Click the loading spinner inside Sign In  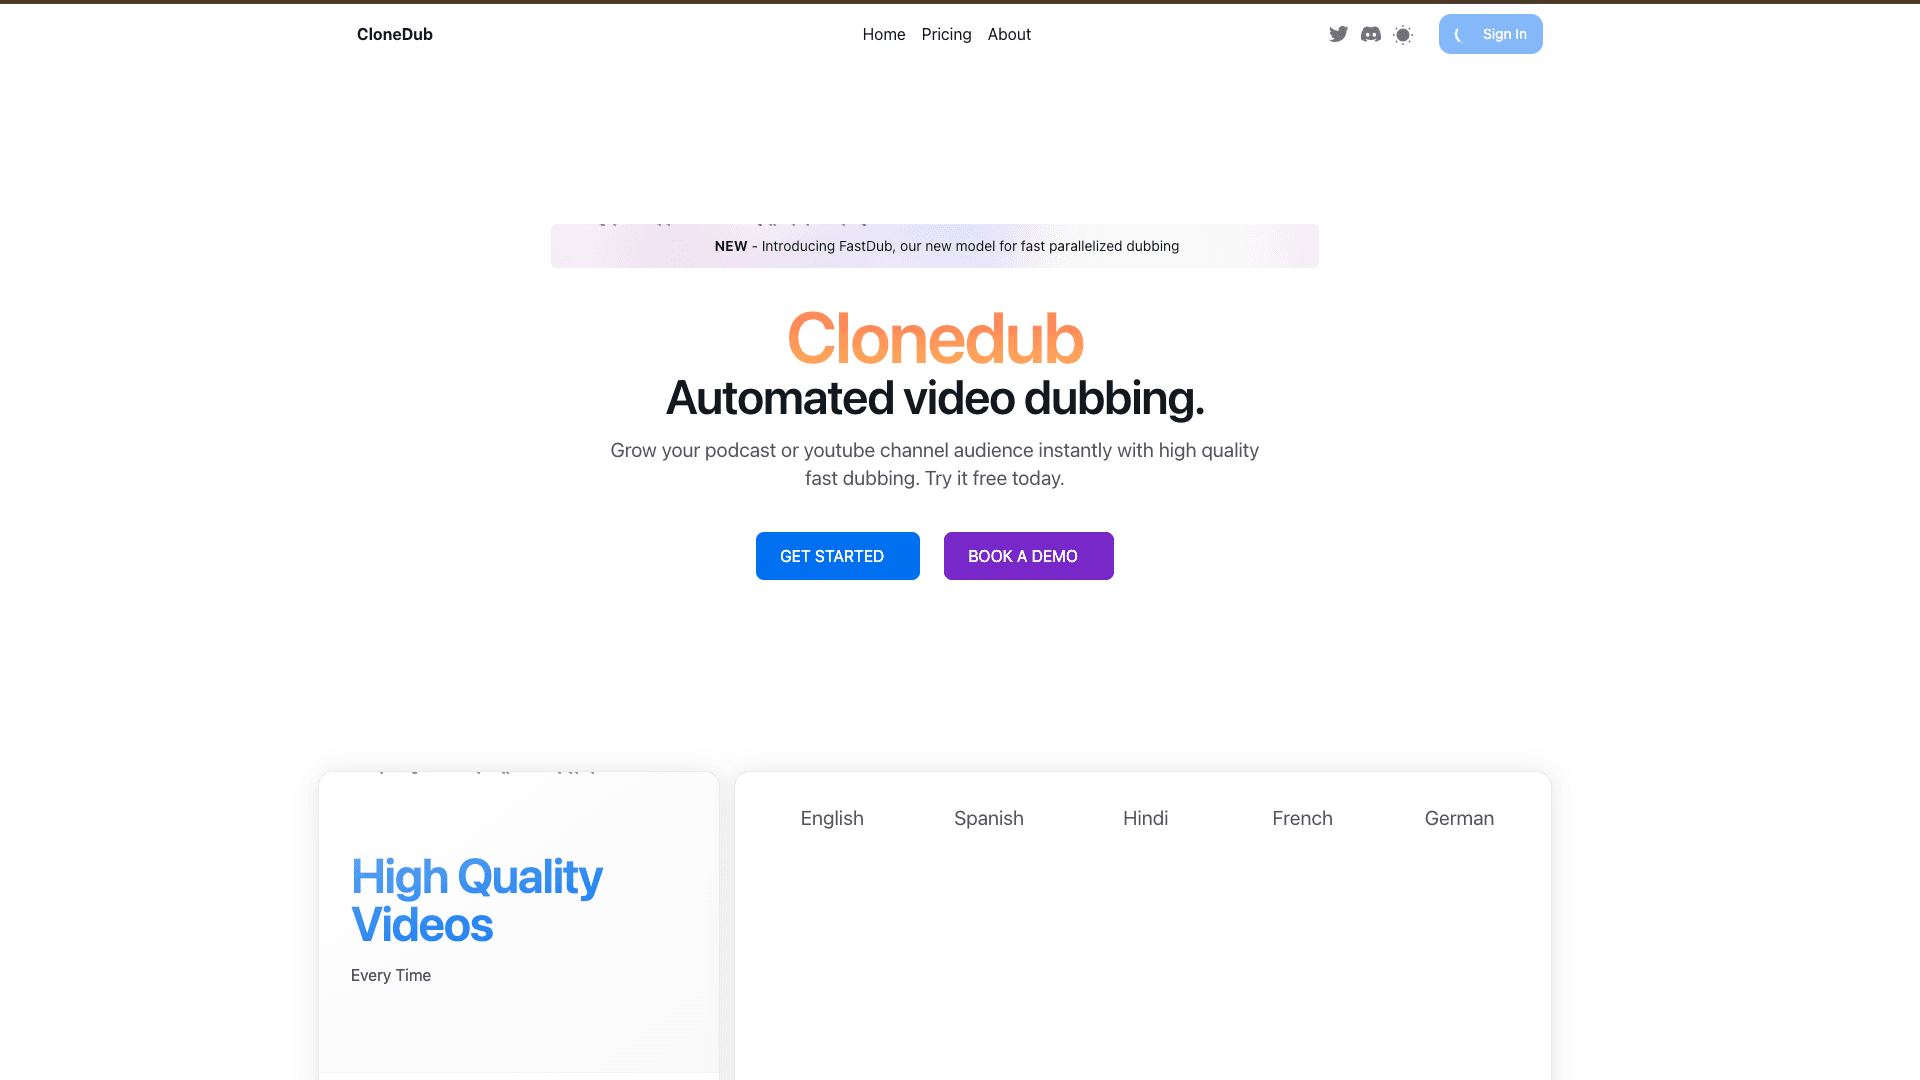pyautogui.click(x=1460, y=35)
